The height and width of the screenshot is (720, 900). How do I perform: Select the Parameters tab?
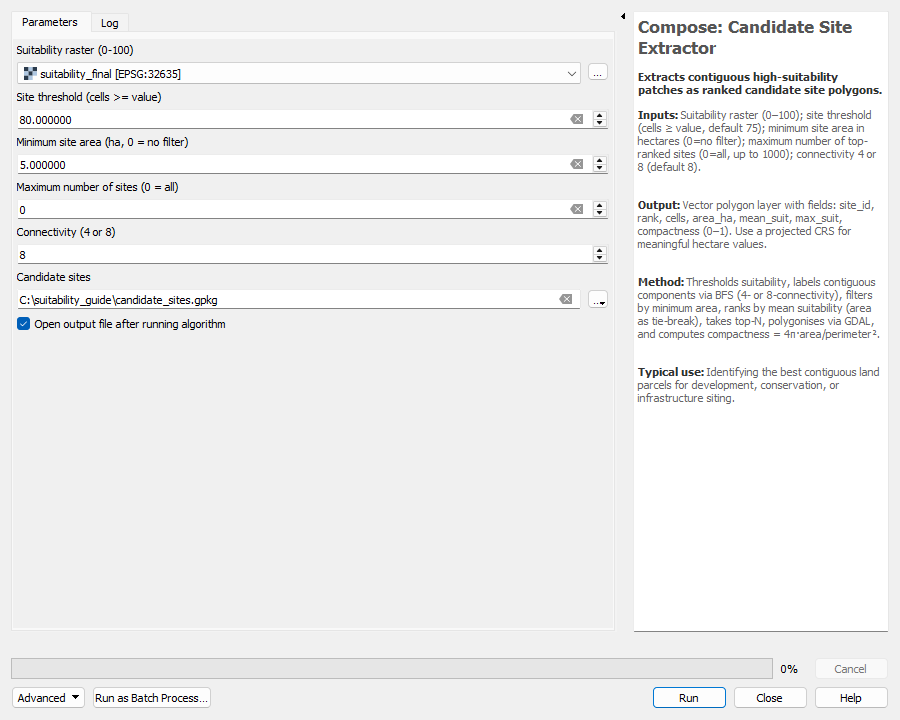[50, 22]
